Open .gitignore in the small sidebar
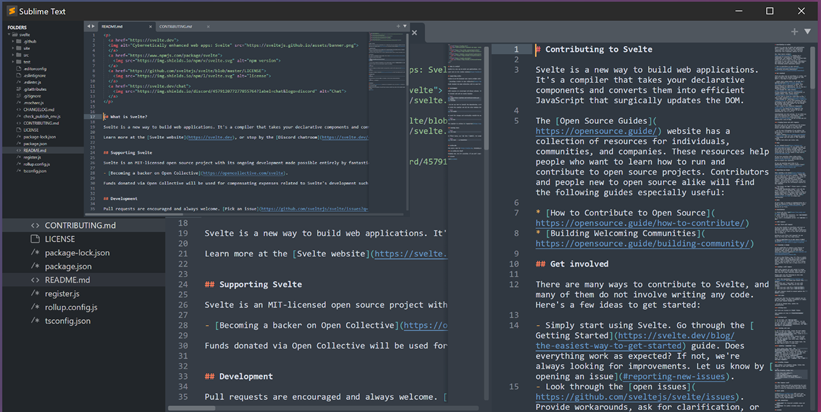This screenshot has height=412, width=821. pyautogui.click(x=32, y=96)
